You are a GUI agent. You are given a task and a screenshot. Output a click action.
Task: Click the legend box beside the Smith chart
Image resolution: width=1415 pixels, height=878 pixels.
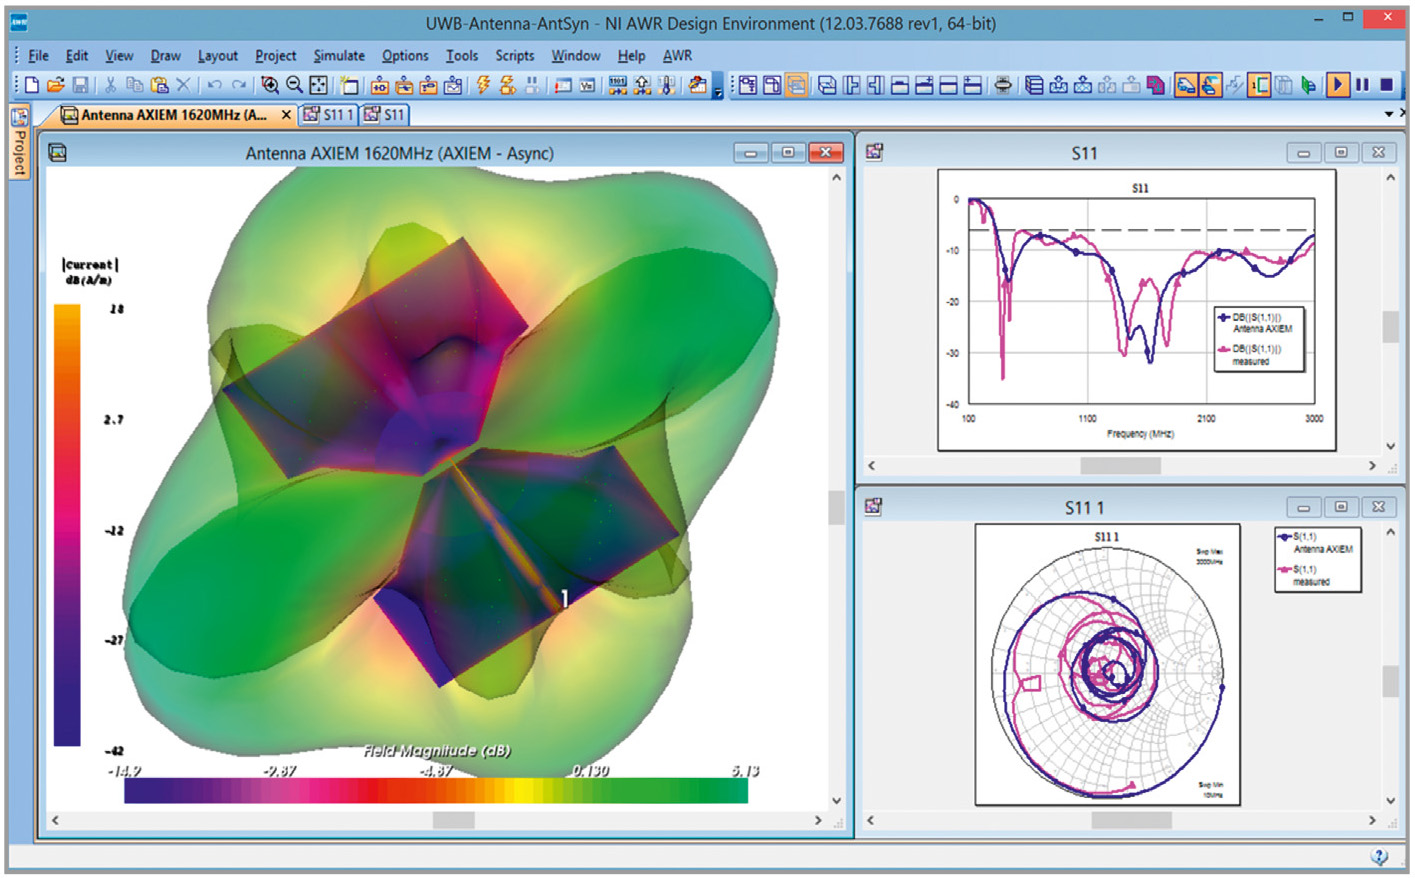tap(1317, 559)
